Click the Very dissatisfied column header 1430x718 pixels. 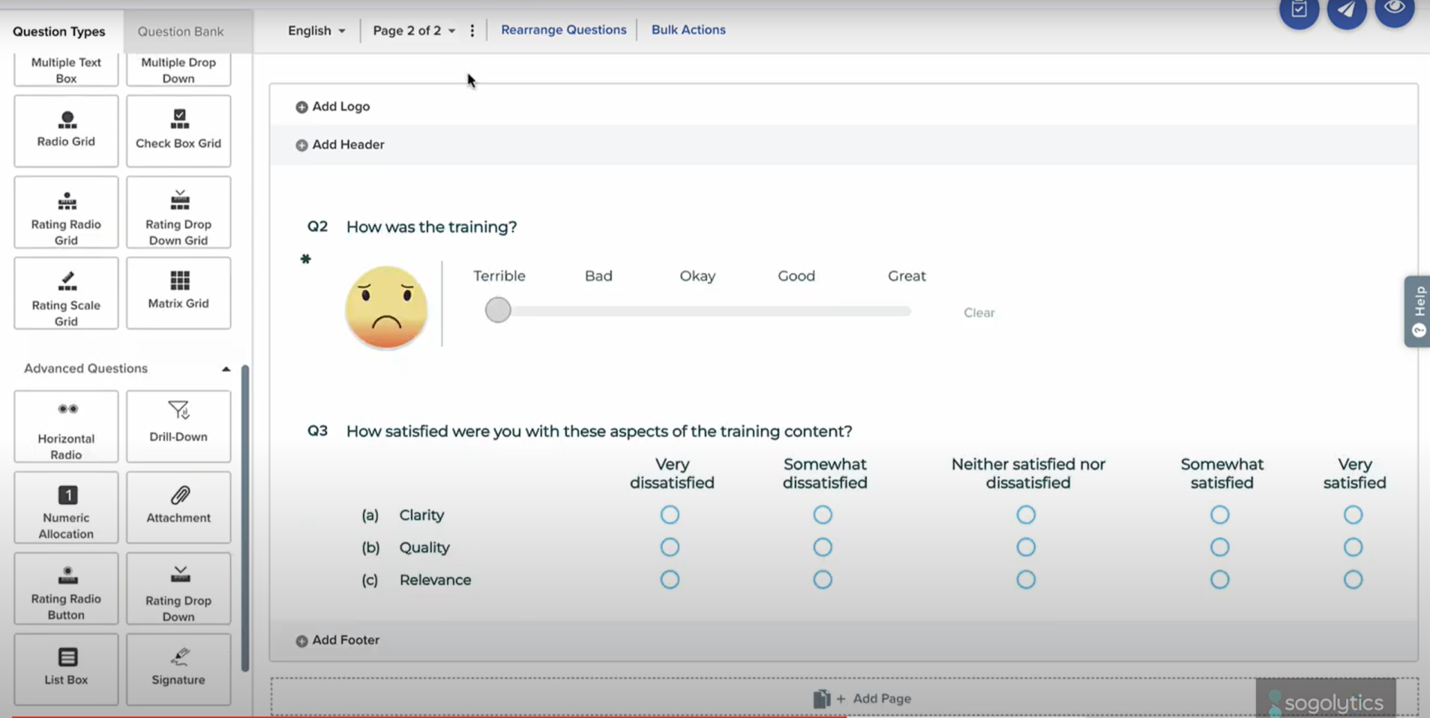pos(672,473)
